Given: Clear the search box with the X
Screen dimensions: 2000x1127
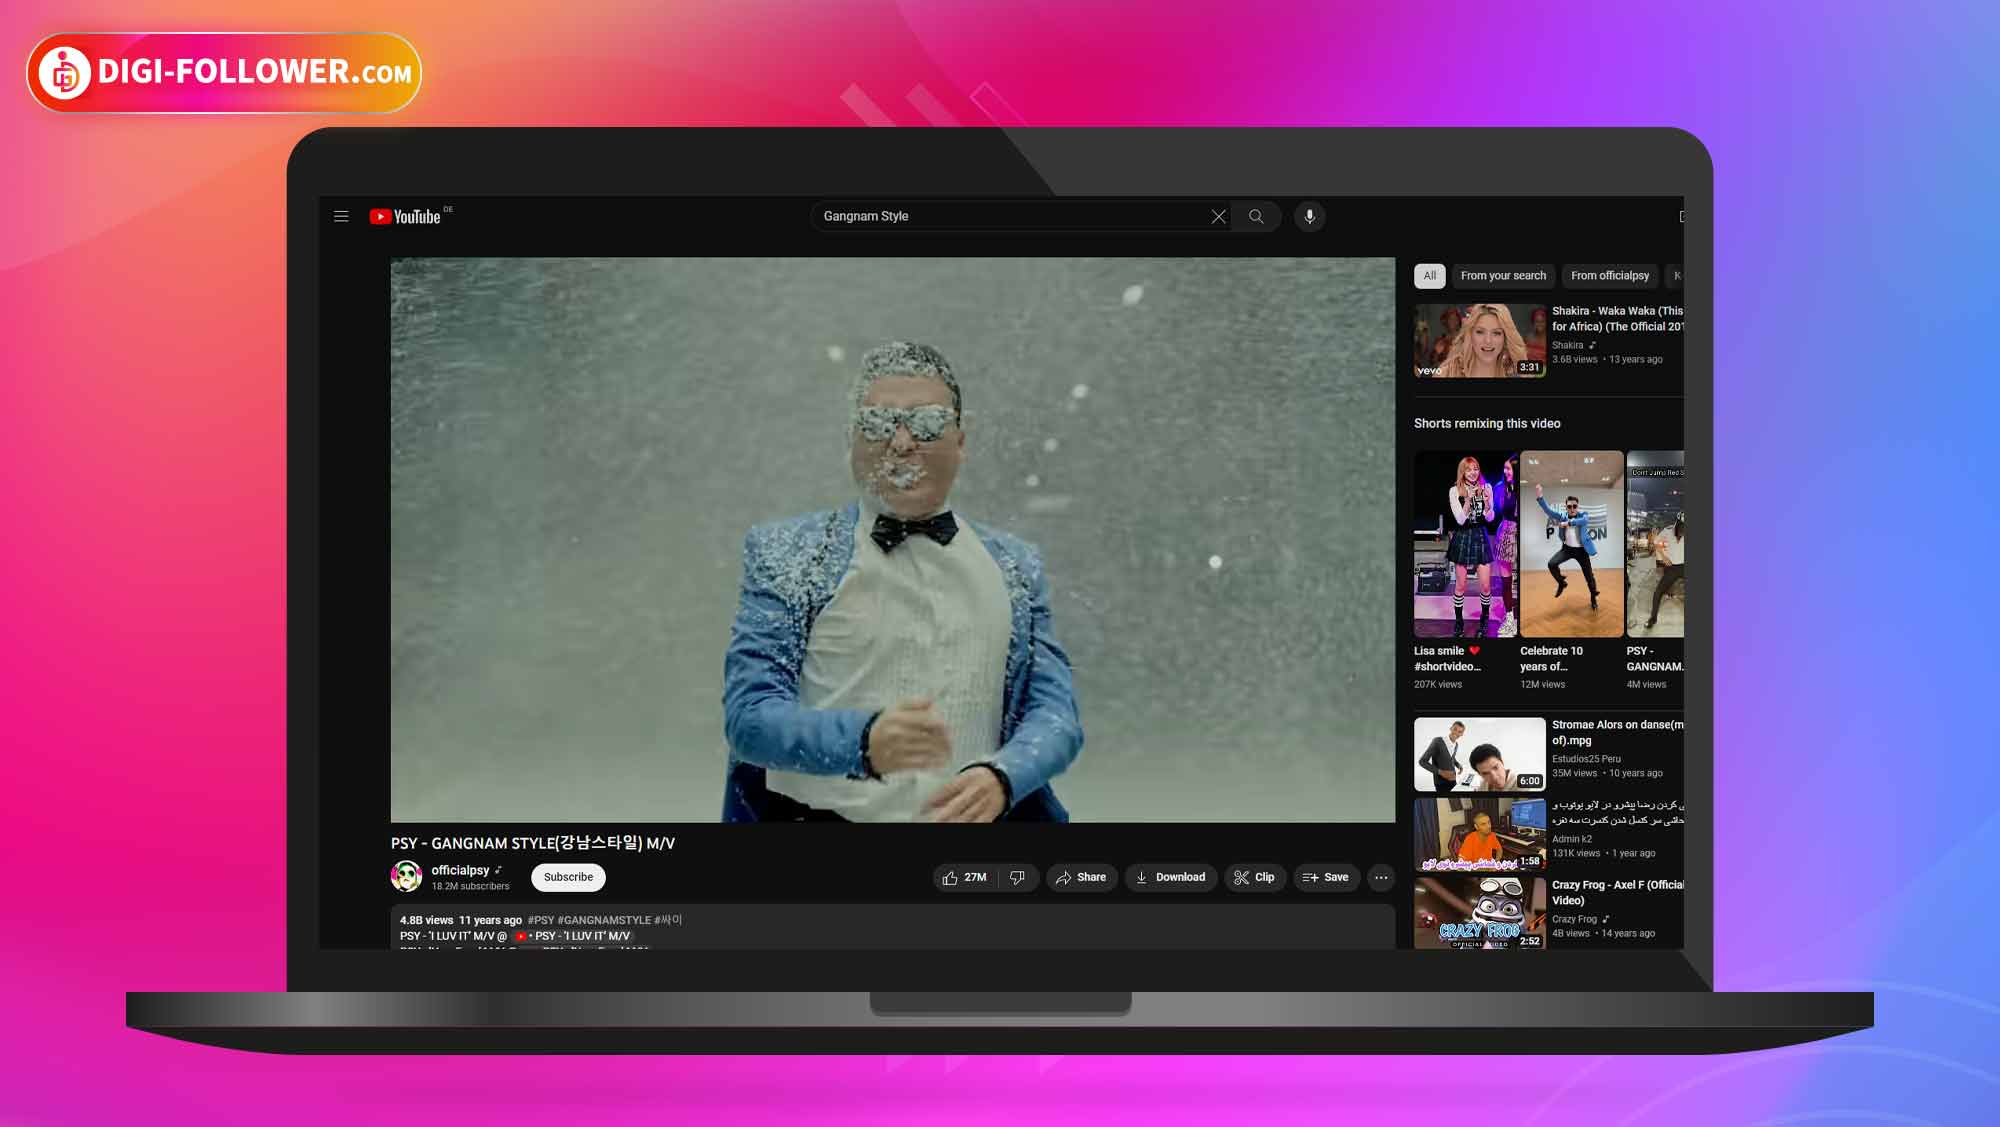Looking at the screenshot, I should pyautogui.click(x=1218, y=216).
